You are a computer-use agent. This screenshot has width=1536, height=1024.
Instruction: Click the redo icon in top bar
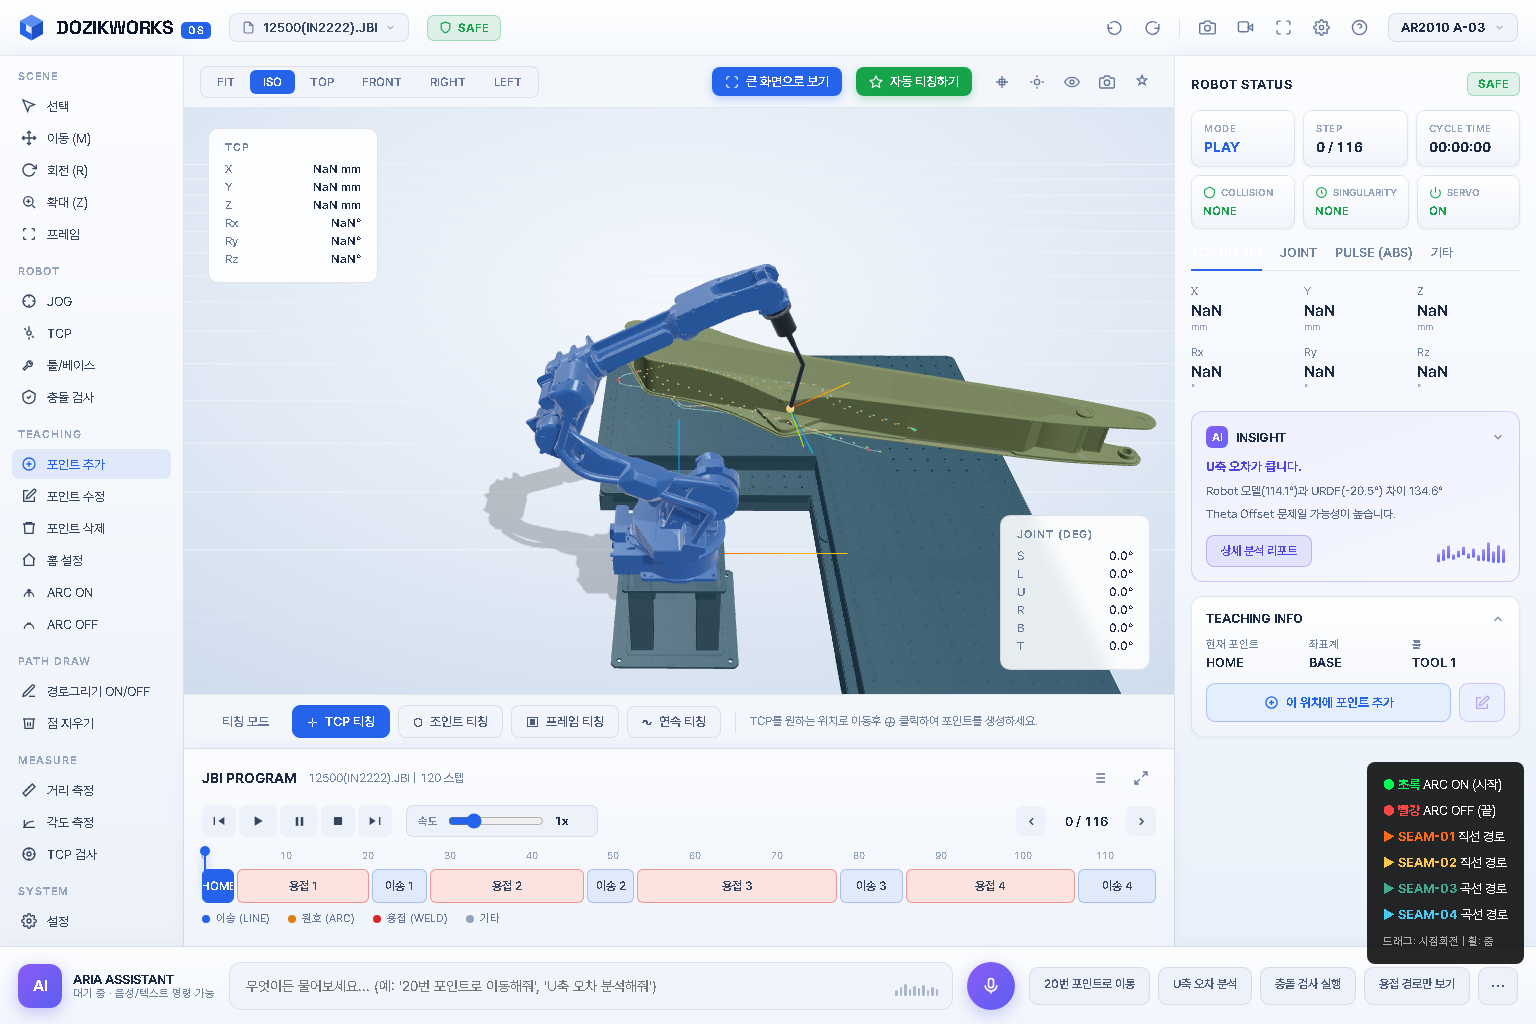pyautogui.click(x=1152, y=28)
